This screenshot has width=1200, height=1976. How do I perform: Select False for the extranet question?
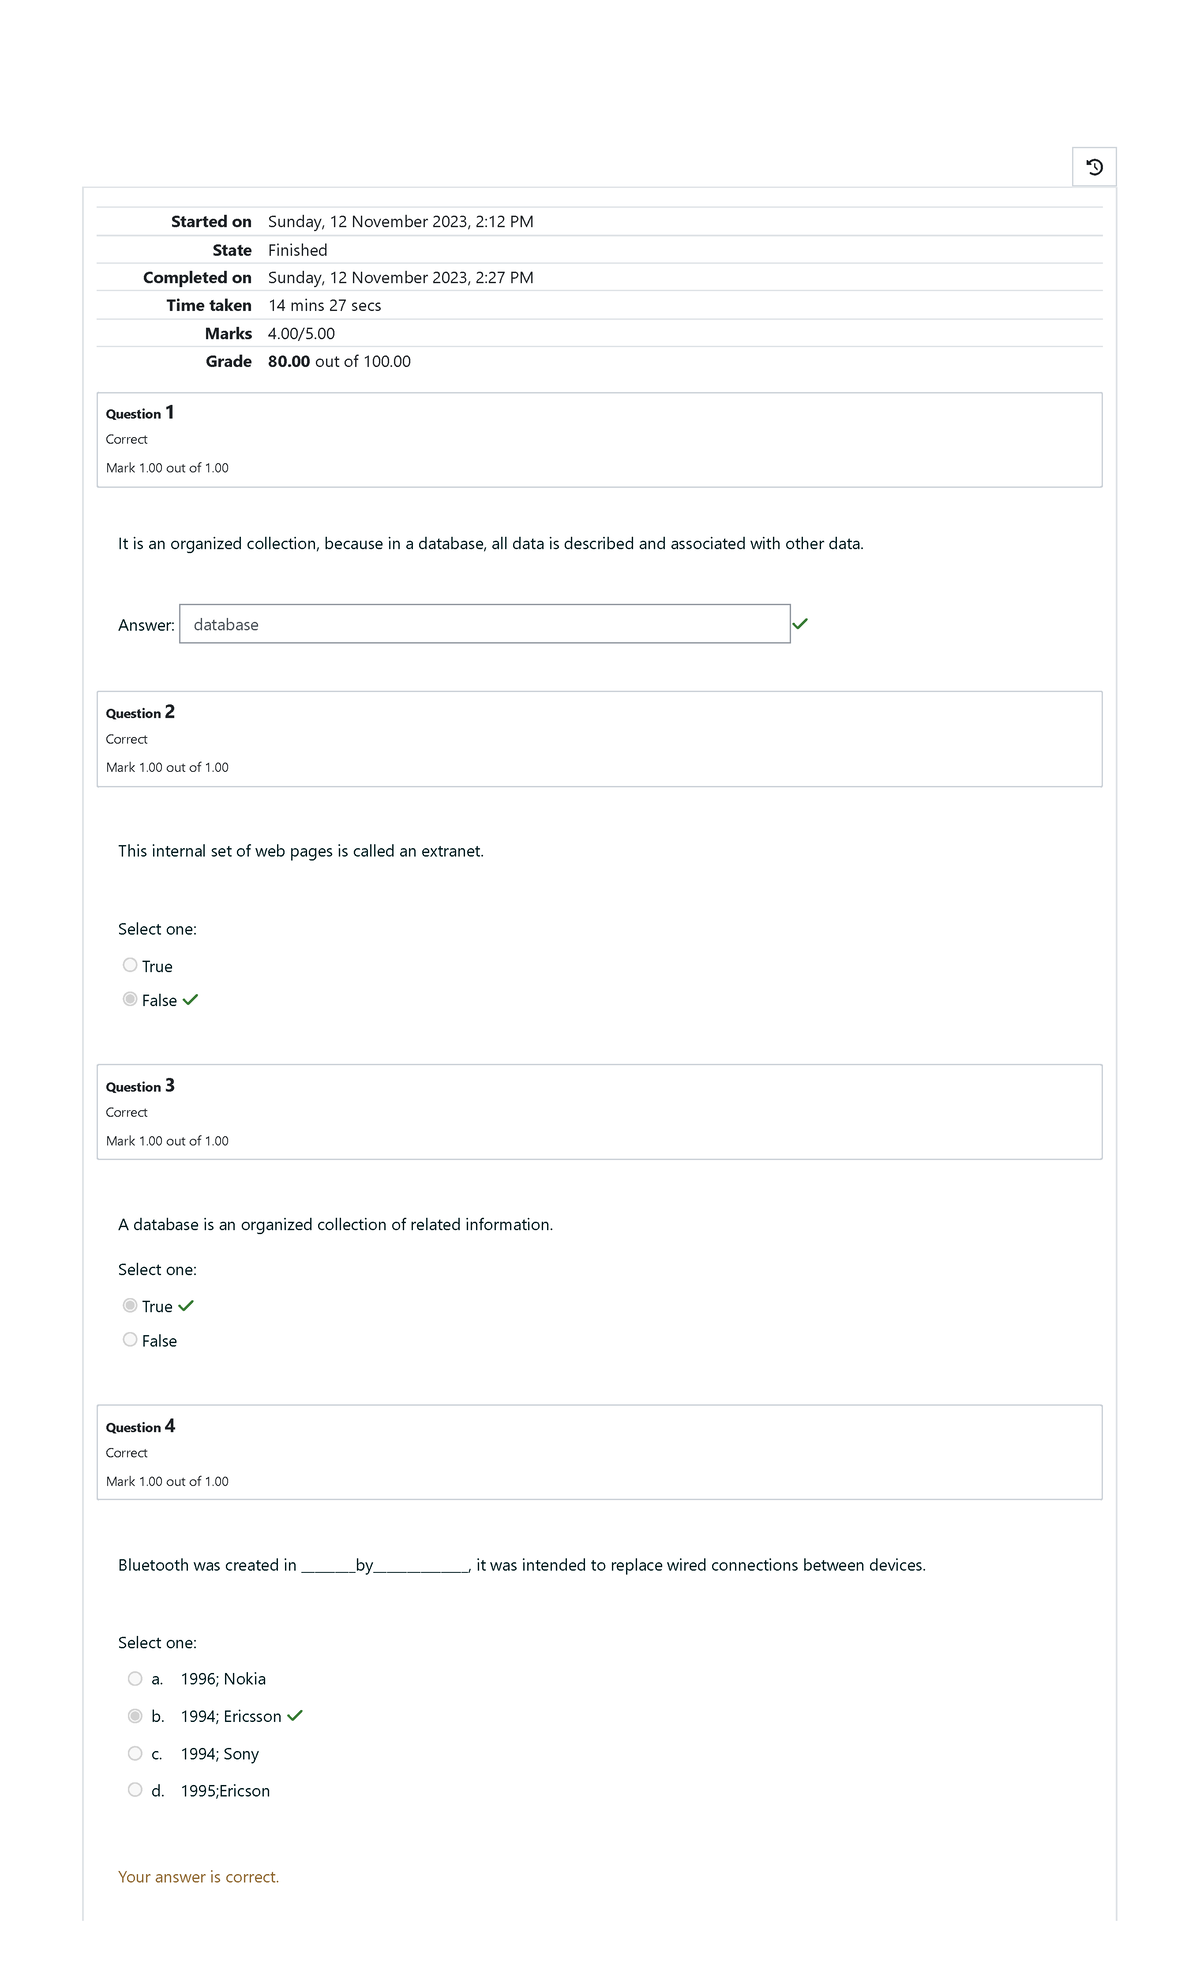click(130, 999)
